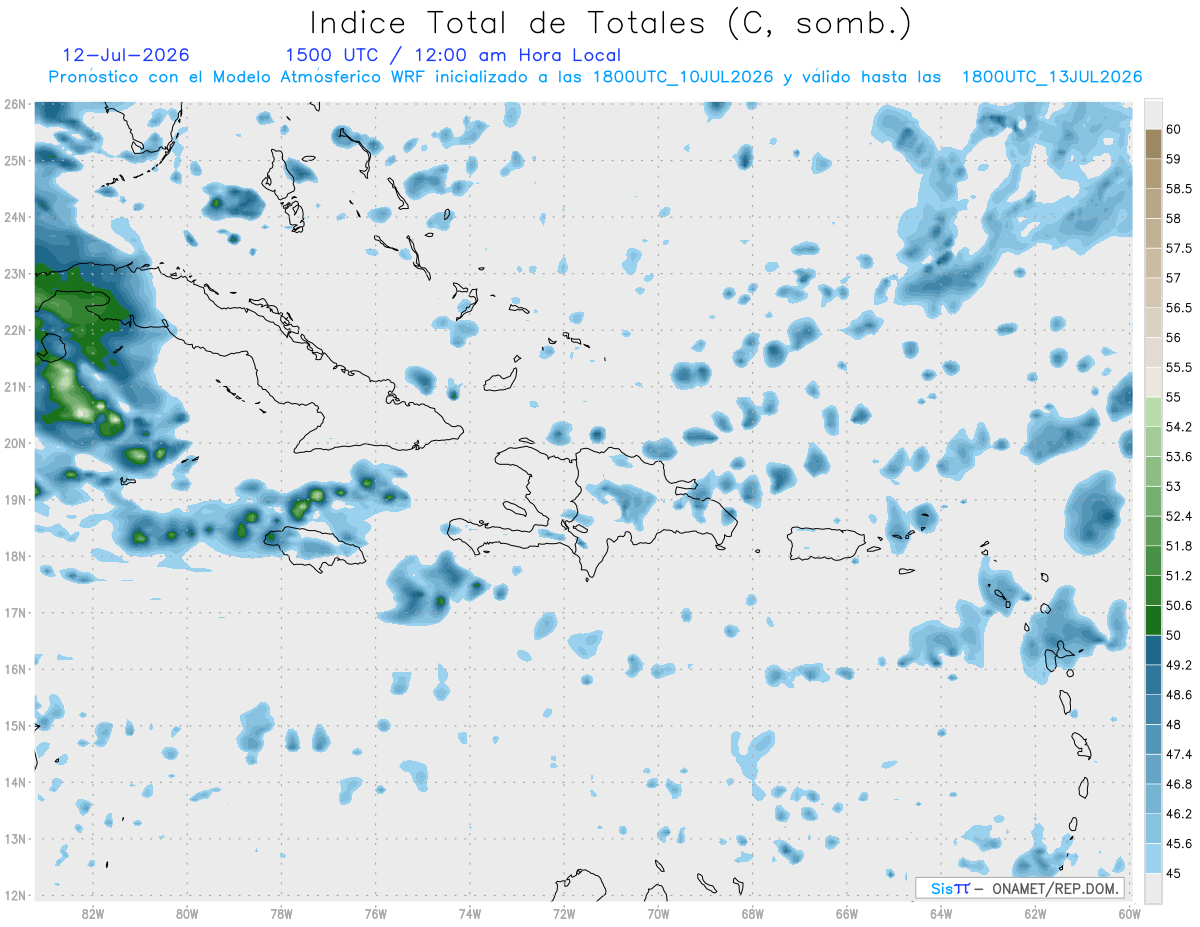Screen dimensions: 1200x927
Task: Click the '21N' latitude label
Action: (x=14, y=387)
